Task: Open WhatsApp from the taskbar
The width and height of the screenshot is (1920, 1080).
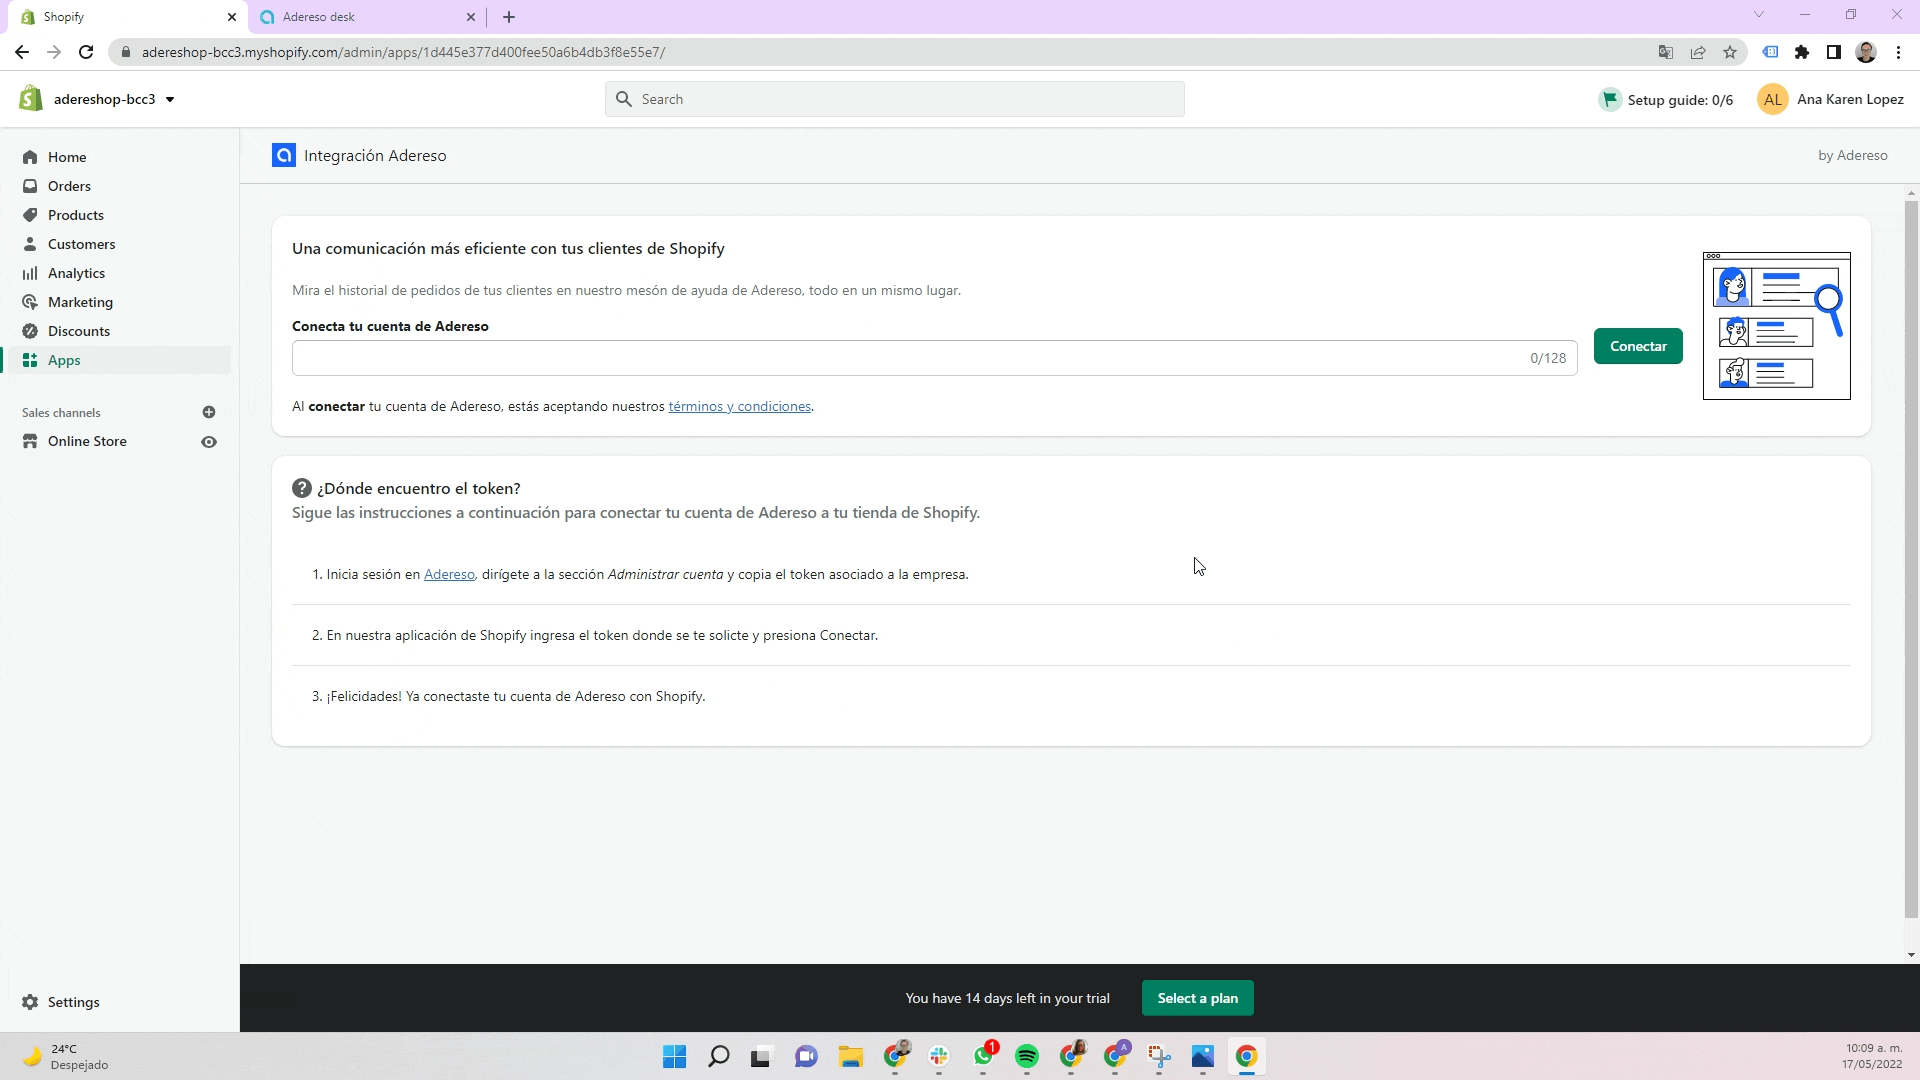Action: [983, 1056]
